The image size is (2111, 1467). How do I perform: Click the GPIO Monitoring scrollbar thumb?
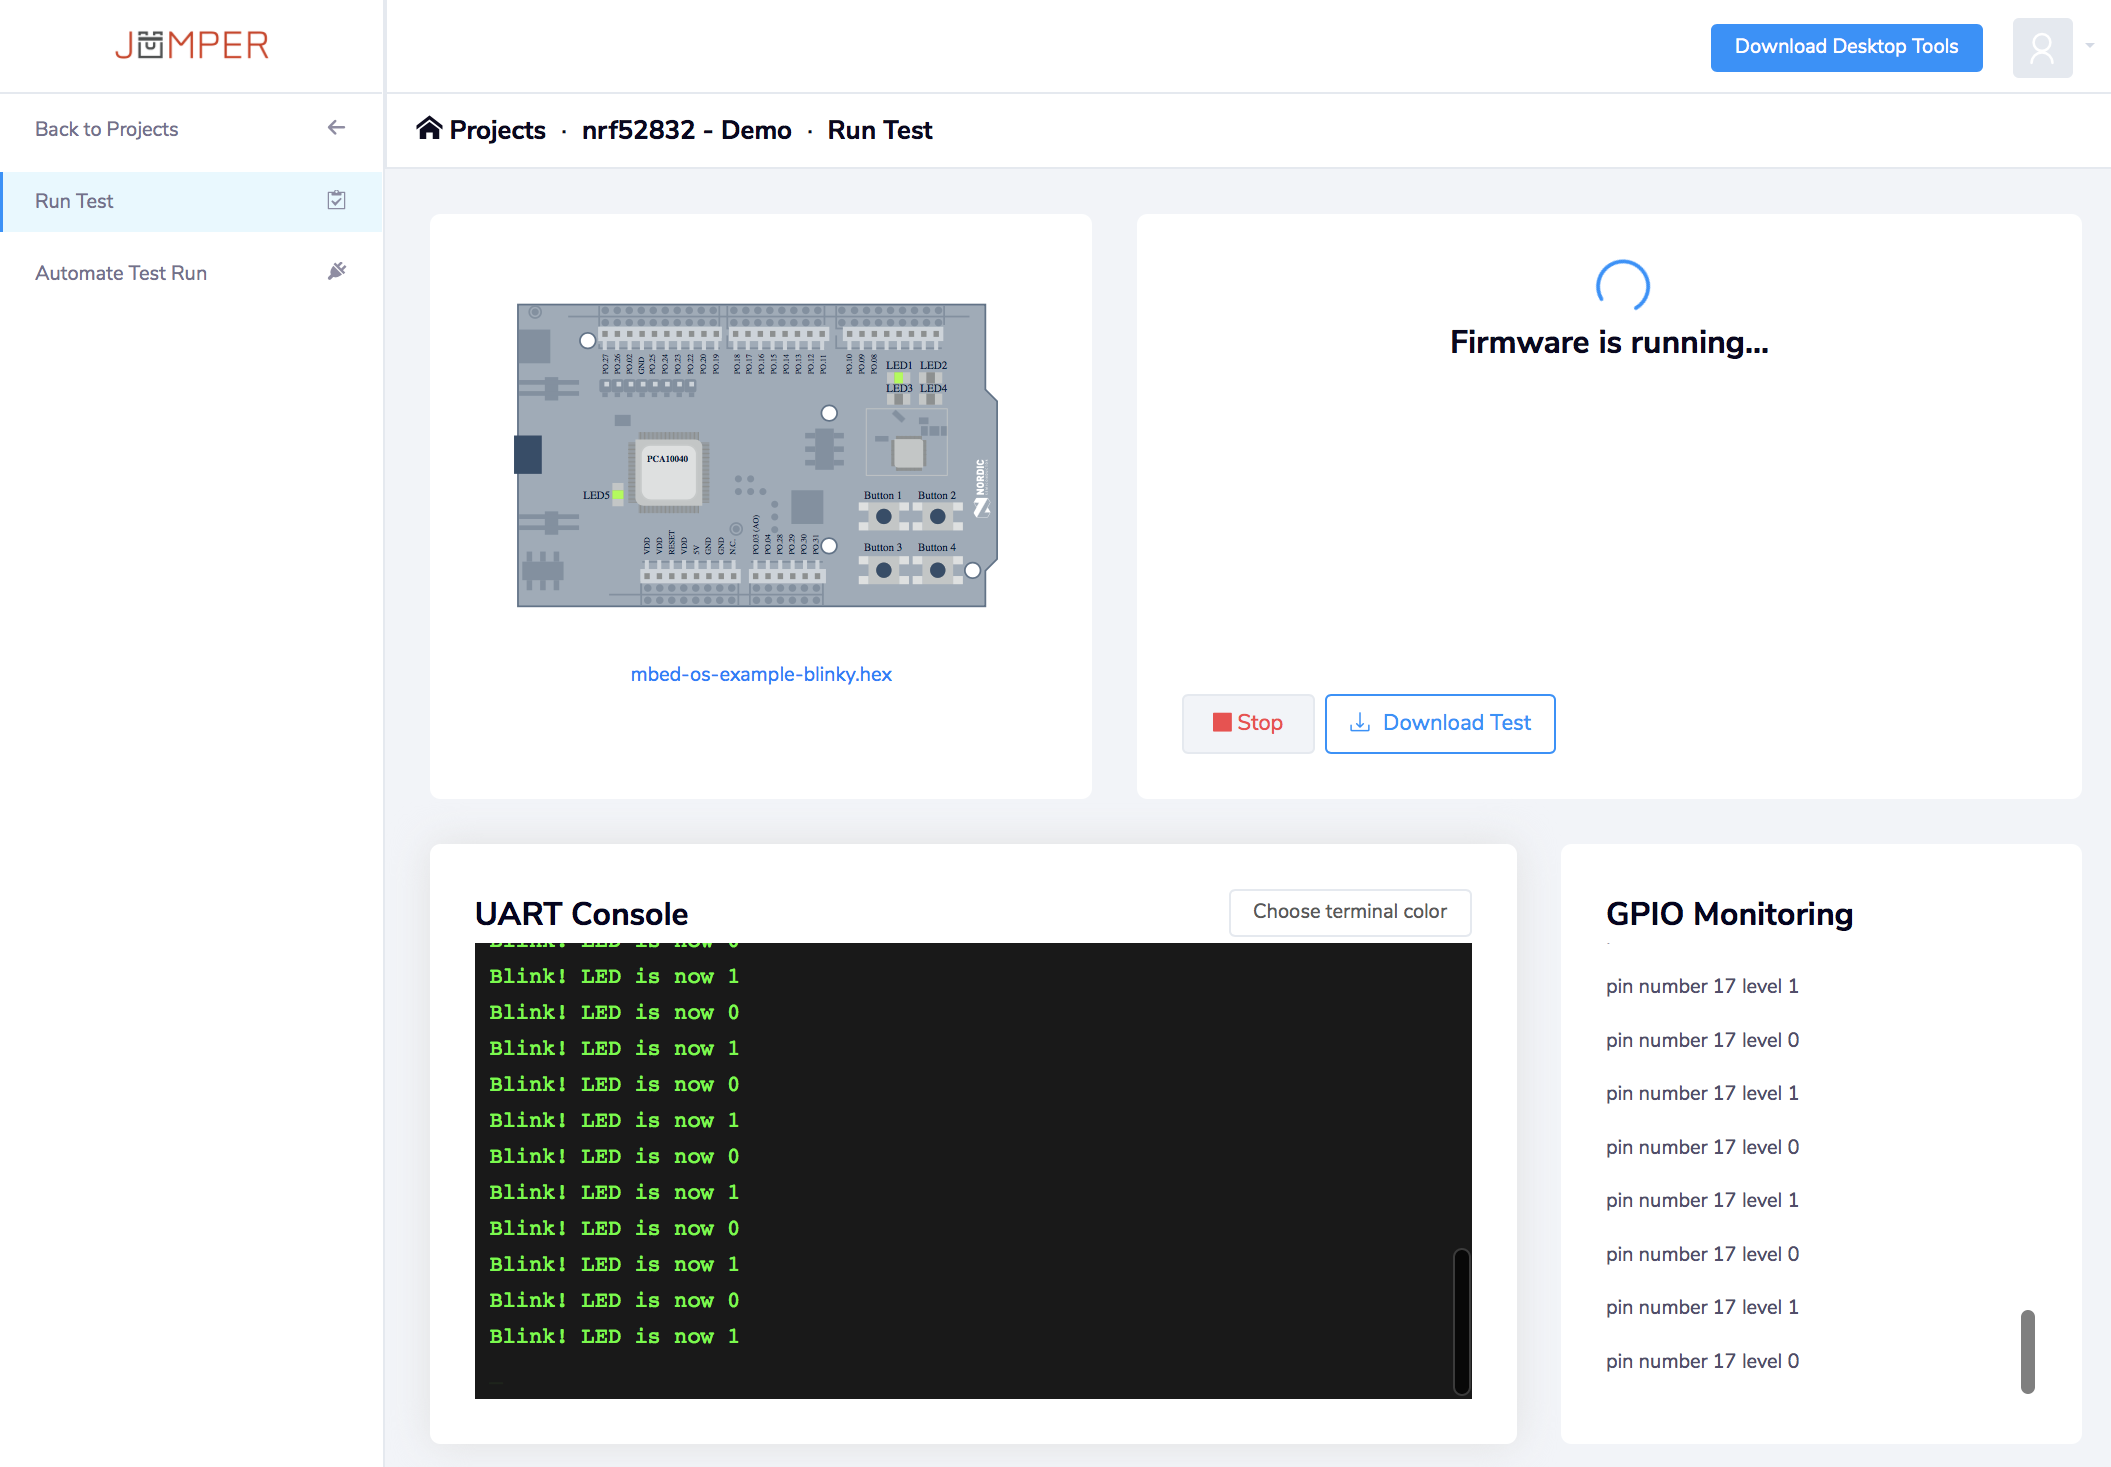click(2027, 1351)
